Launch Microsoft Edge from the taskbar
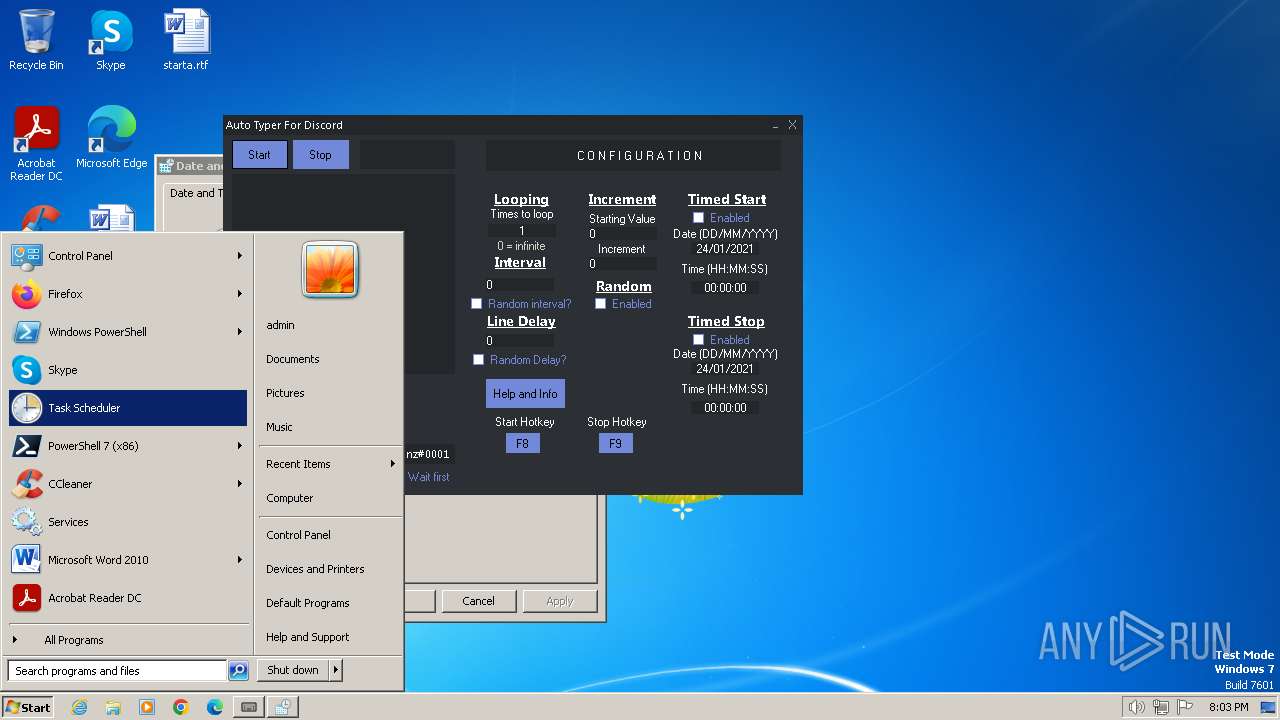1280x720 pixels. (x=215, y=707)
